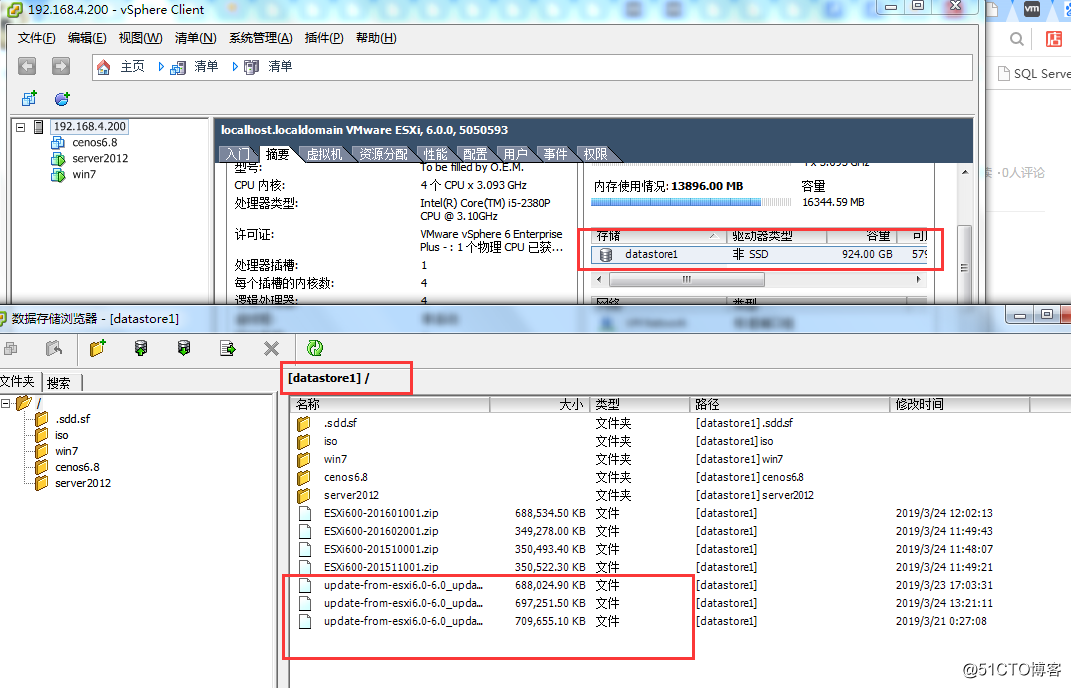Switch to the 搜索 tab in datastore browser
Viewport: 1071px width, 688px height.
click(59, 382)
